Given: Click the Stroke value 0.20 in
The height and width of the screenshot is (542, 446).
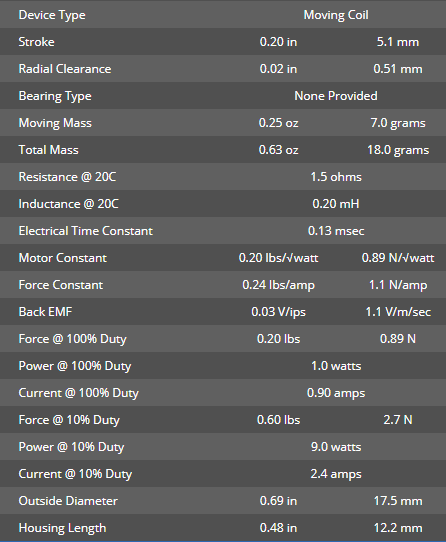Looking at the screenshot, I should (278, 42).
